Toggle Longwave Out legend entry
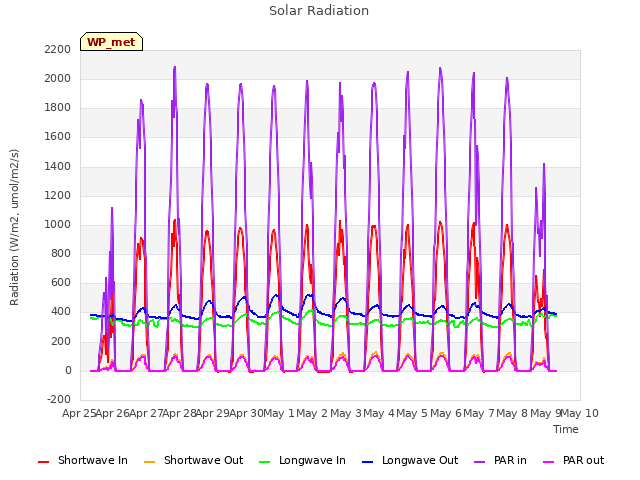640x480 pixels. pos(410,460)
